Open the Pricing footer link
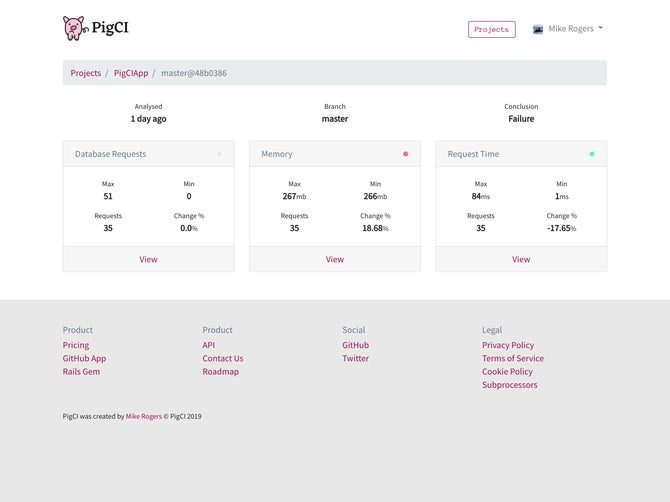This screenshot has width=670, height=502. pos(76,345)
